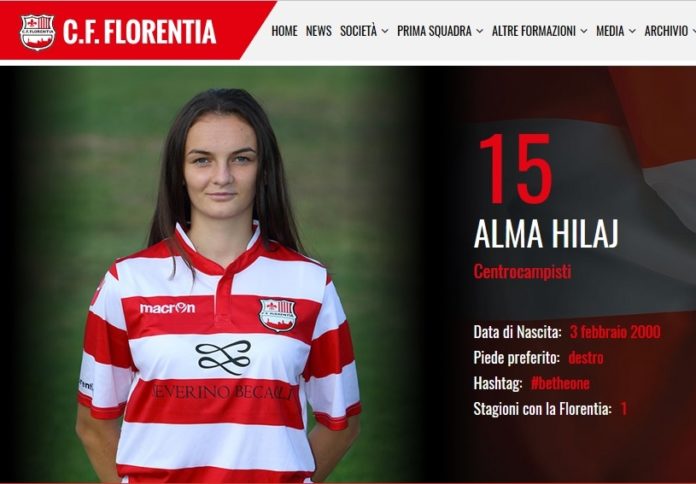Expand the Società dropdown chevron
The image size is (696, 484).
385,32
